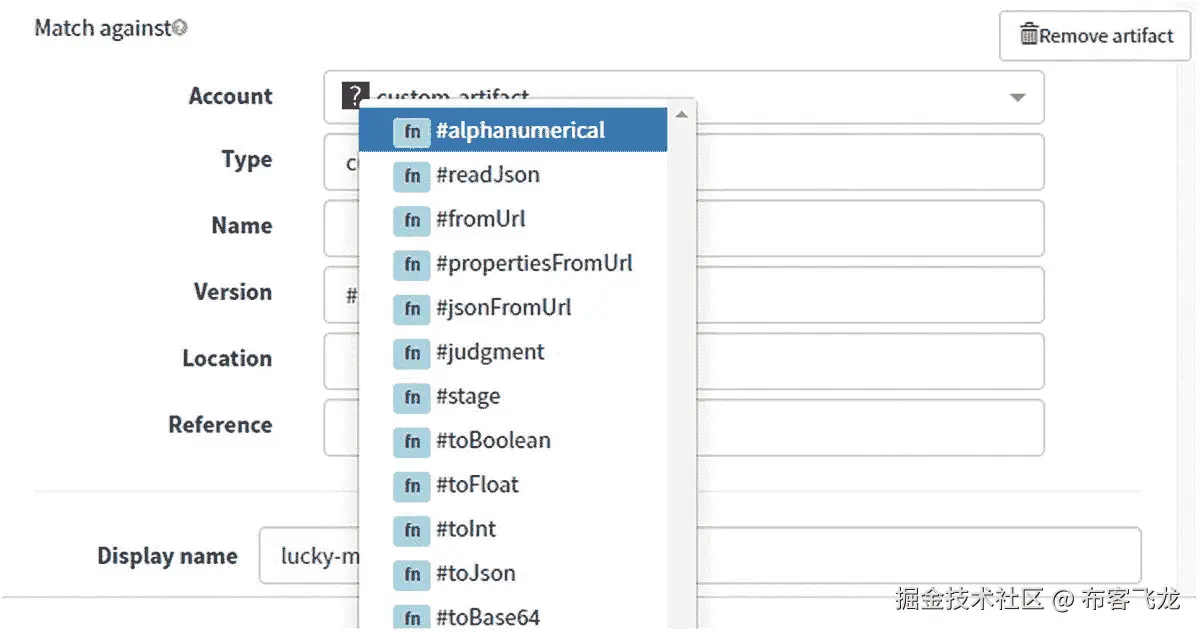1200x632 pixels.
Task: Select the #toInt suggestion
Action: [x=466, y=529]
